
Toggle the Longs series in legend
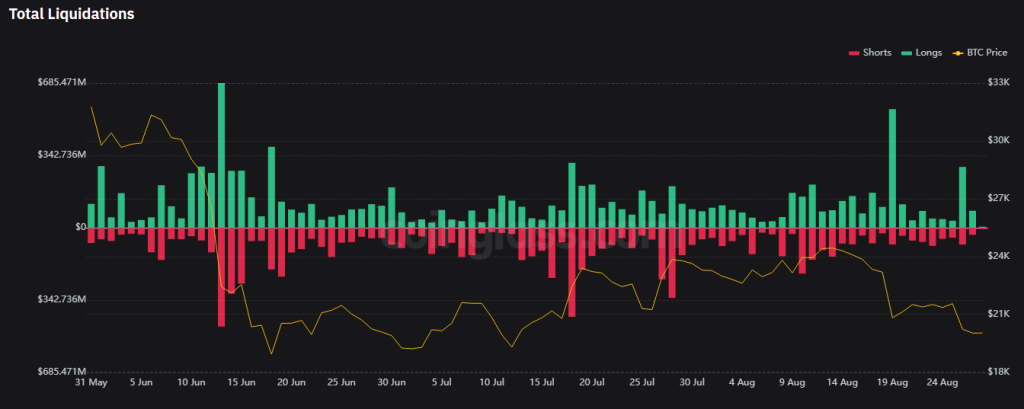point(921,53)
